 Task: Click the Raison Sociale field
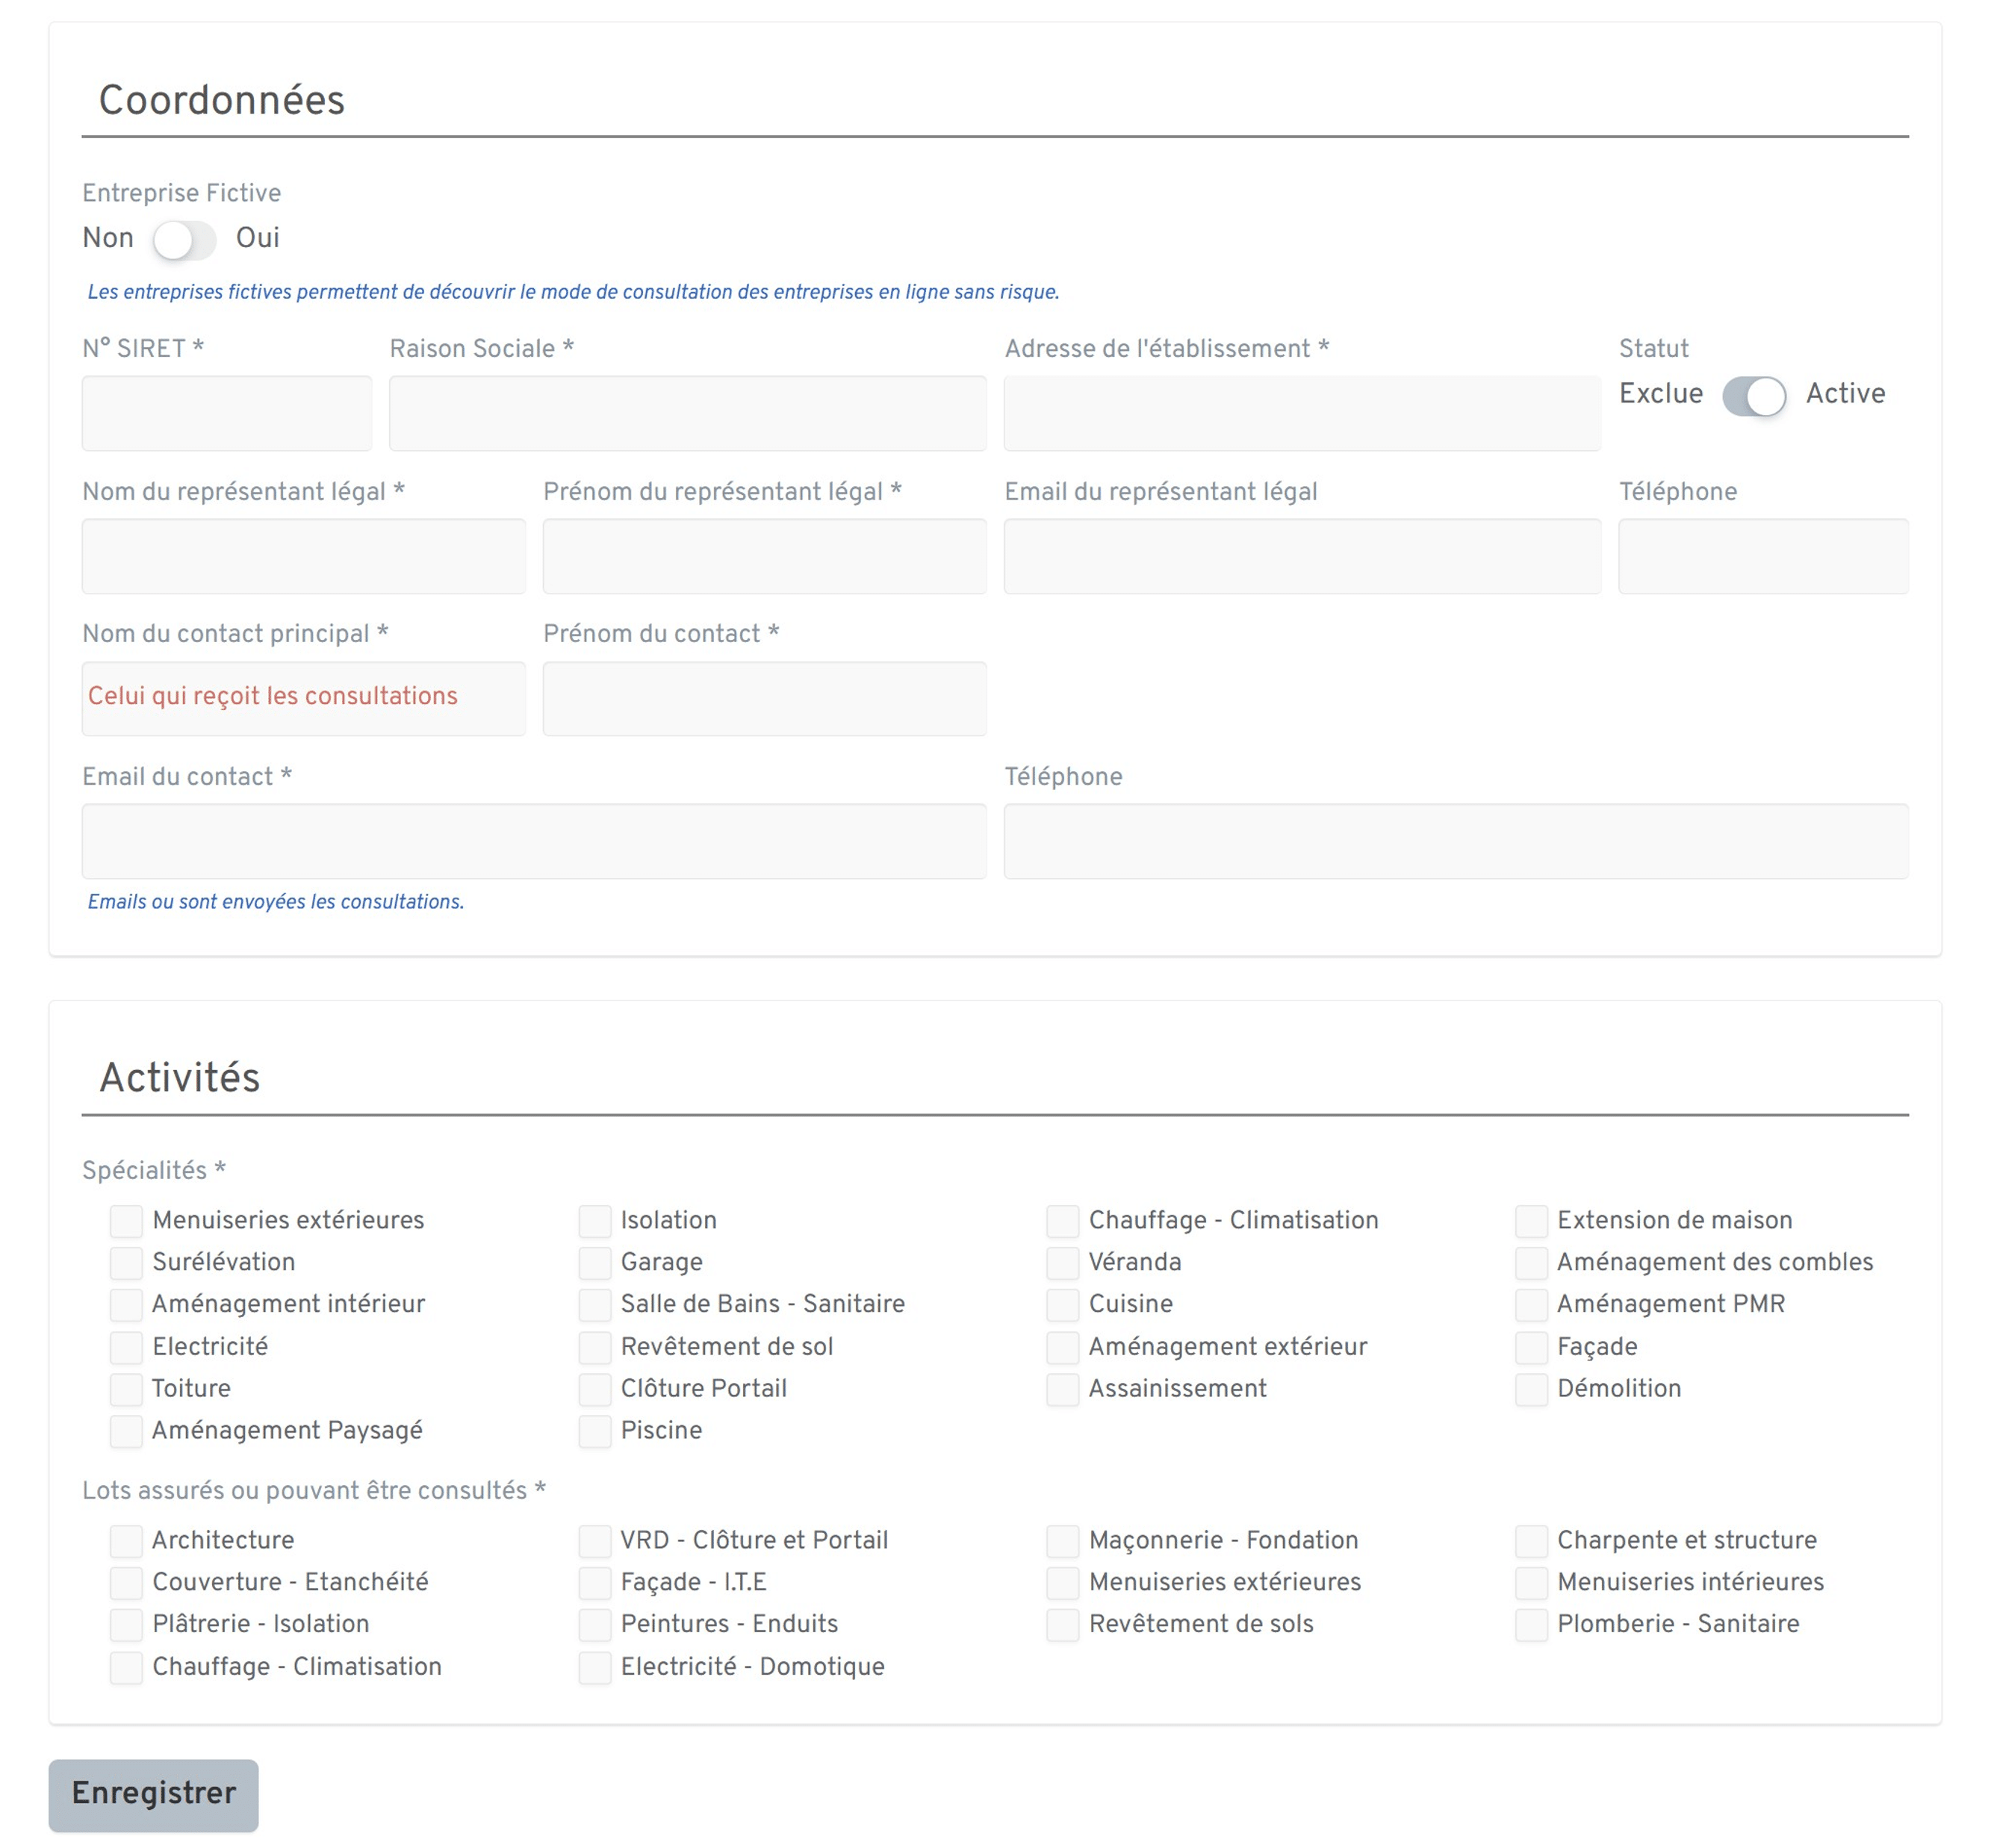point(687,413)
